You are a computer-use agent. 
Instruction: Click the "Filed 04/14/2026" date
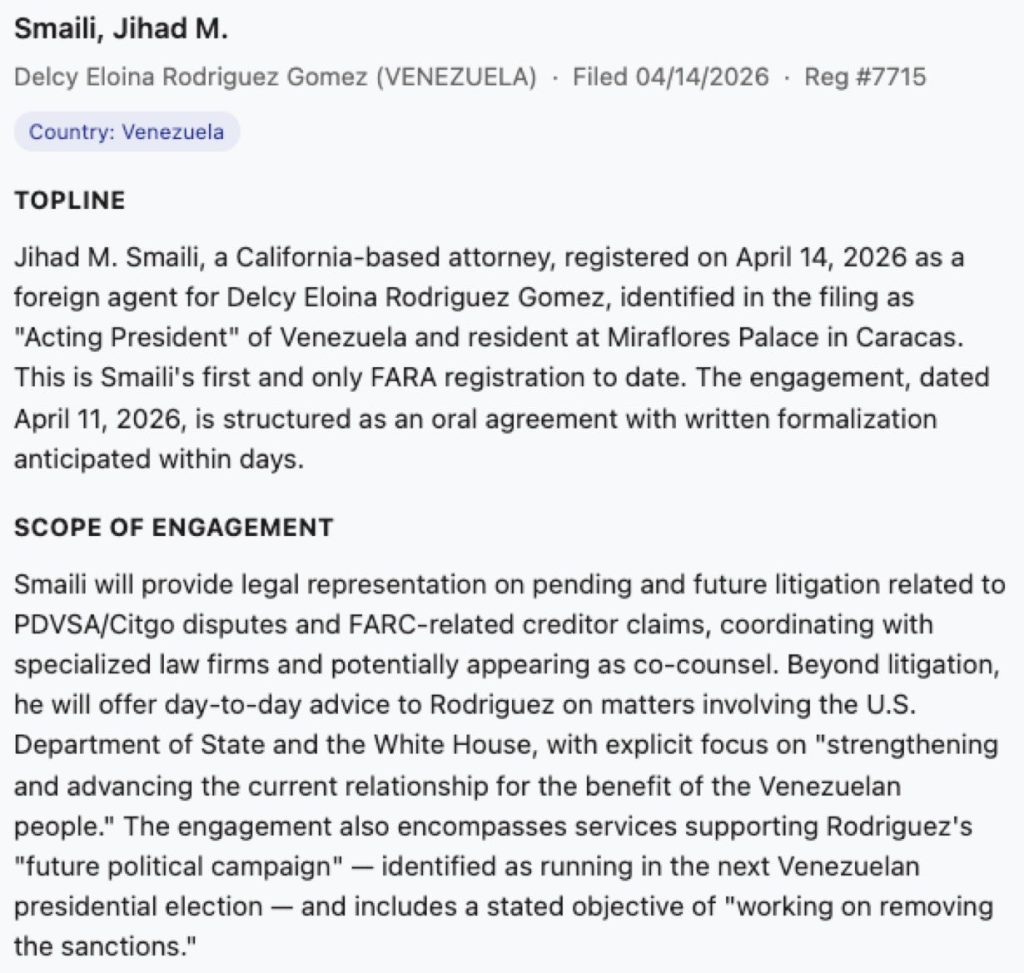671,77
